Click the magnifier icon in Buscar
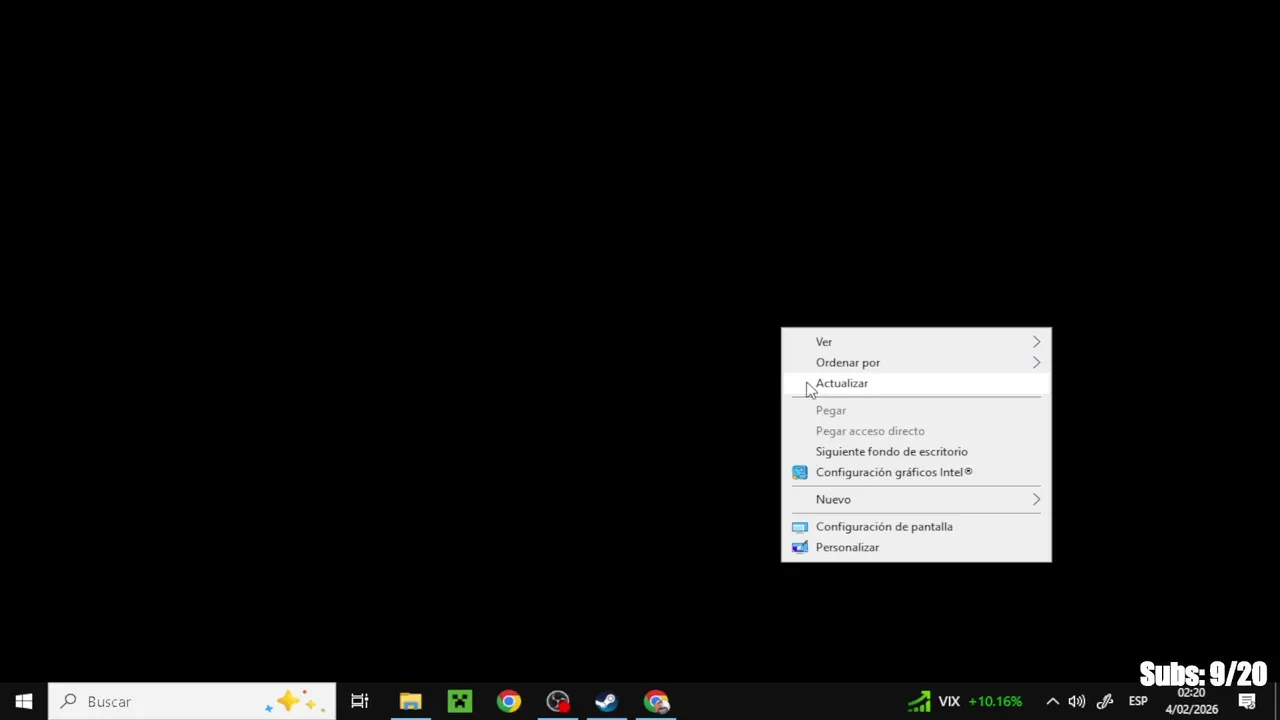 68,701
